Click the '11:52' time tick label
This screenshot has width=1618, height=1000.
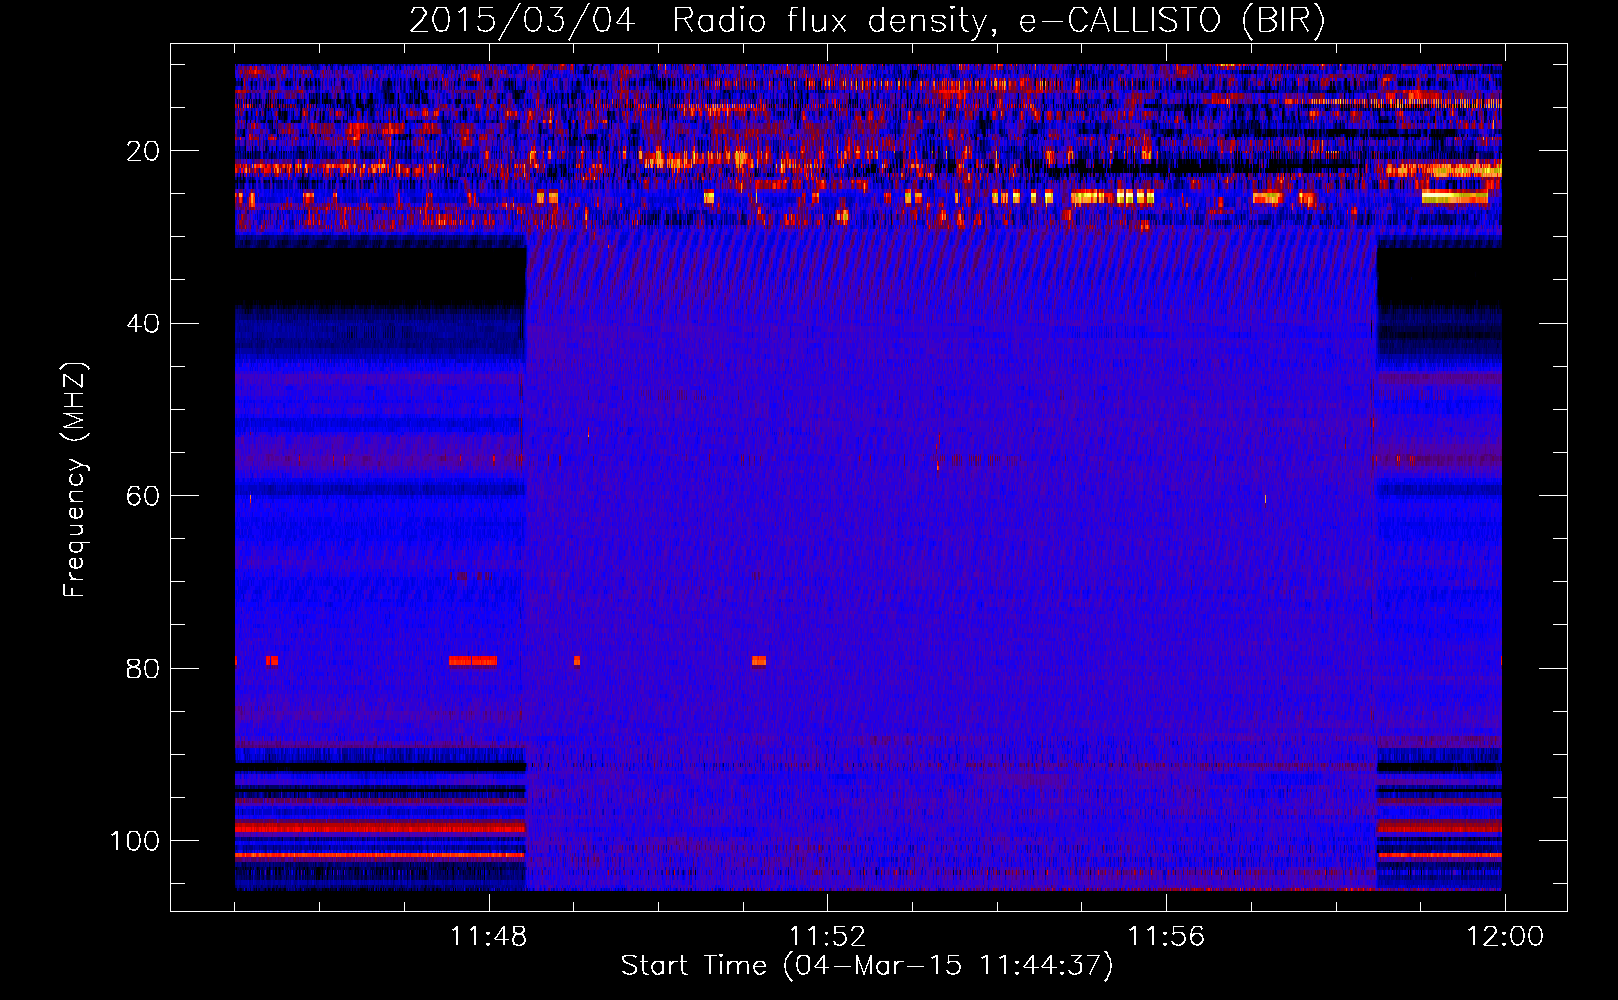(827, 937)
